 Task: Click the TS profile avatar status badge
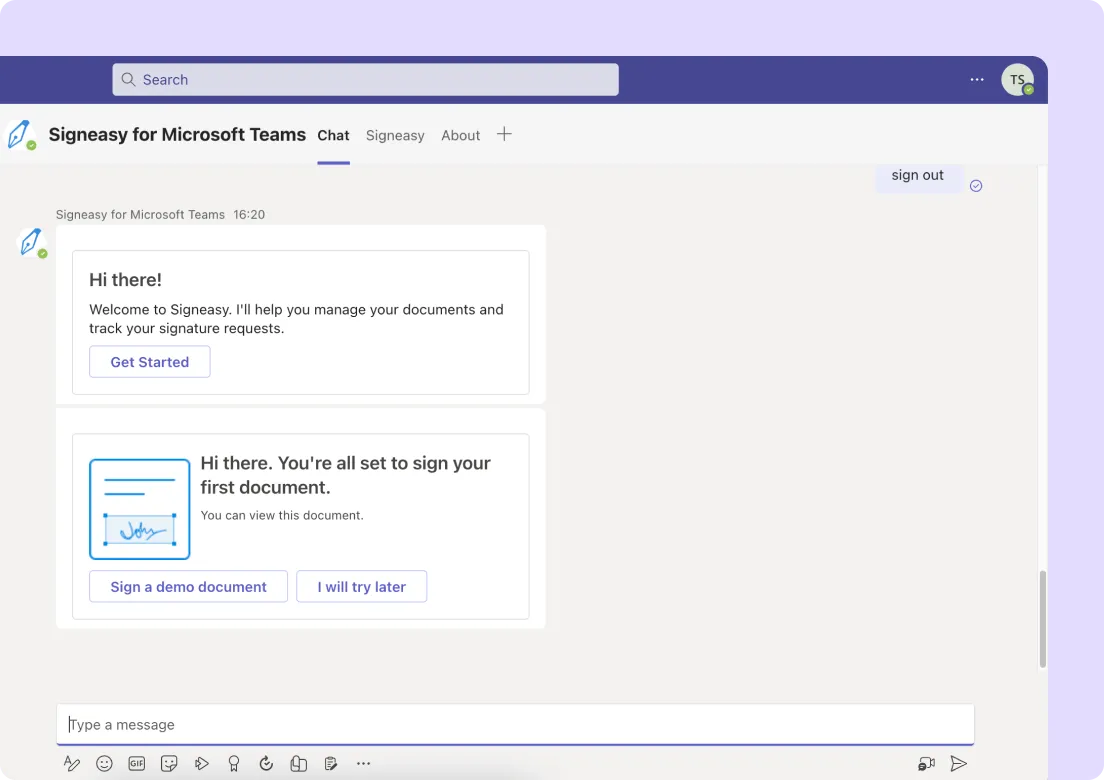(1028, 90)
